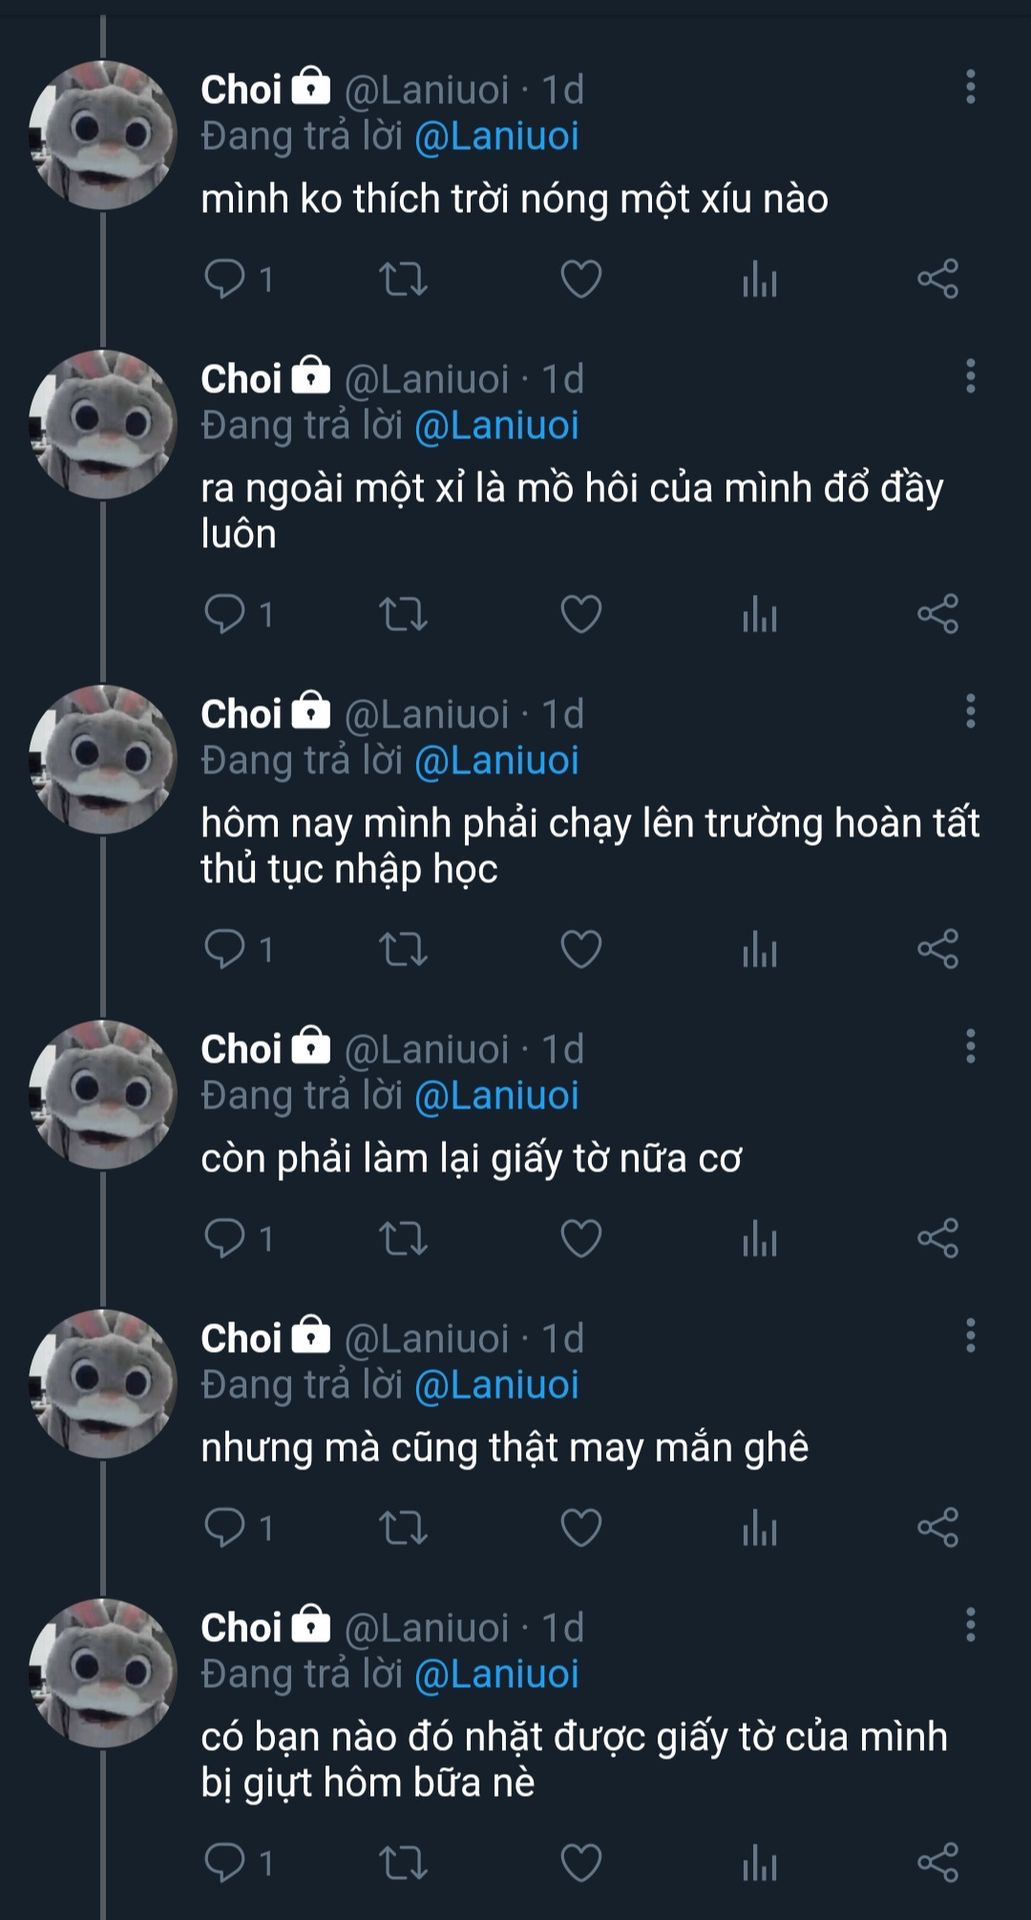Tap @Laniuoi reply link in last tweet
This screenshot has width=1031, height=1920.
(496, 1674)
